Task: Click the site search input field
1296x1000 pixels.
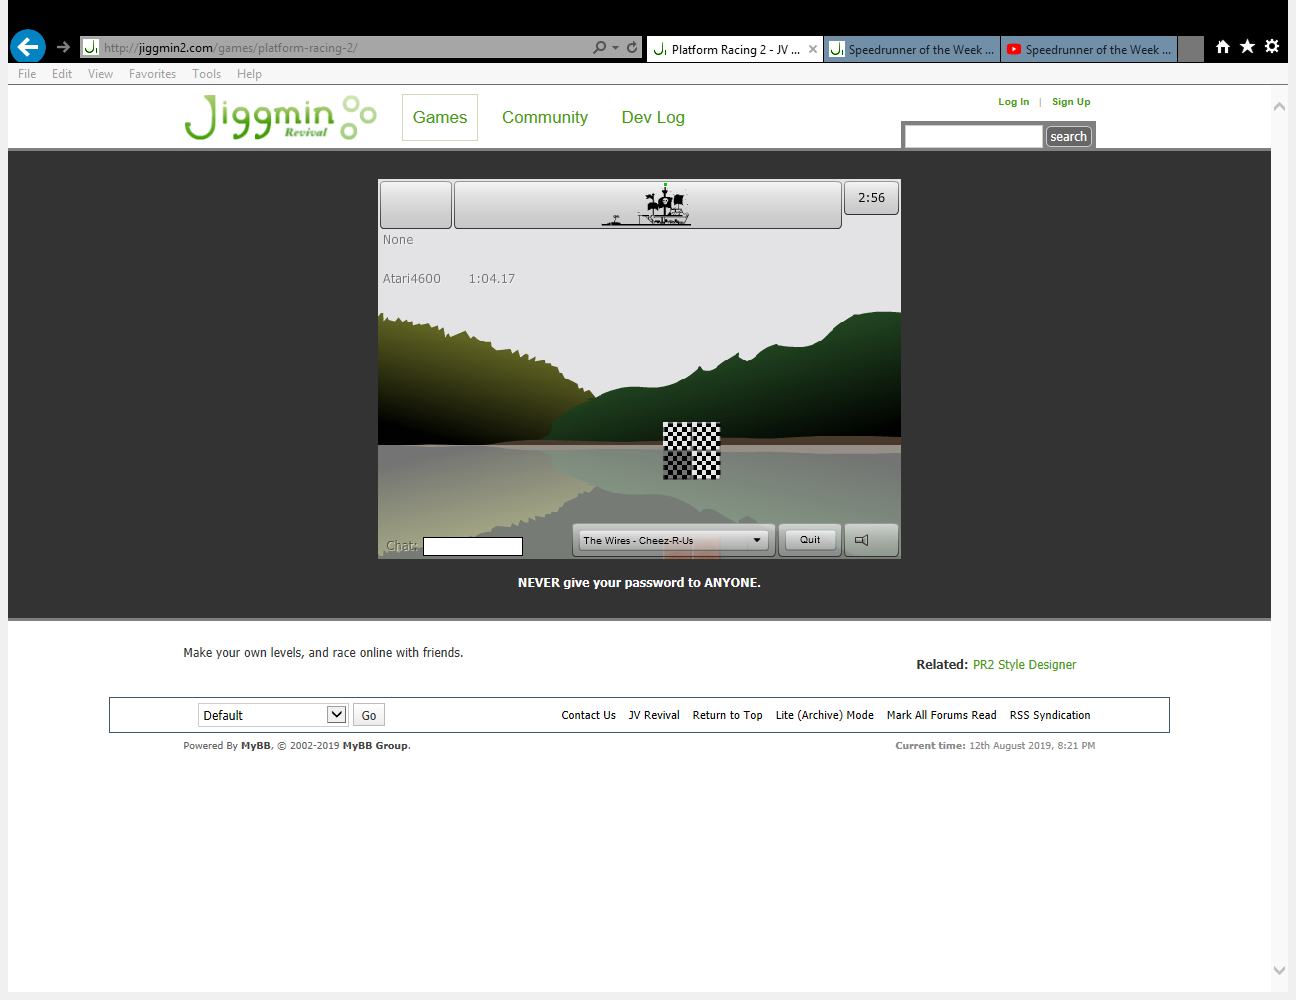Action: tap(973, 137)
